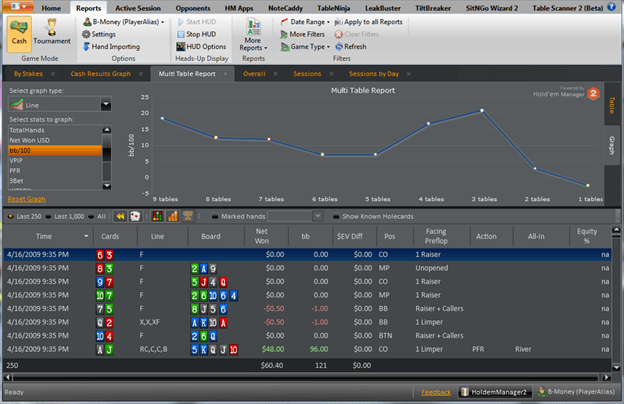Viewport: 624px width, 404px height.
Task: Open Settings with the gear icon
Action: click(99, 34)
